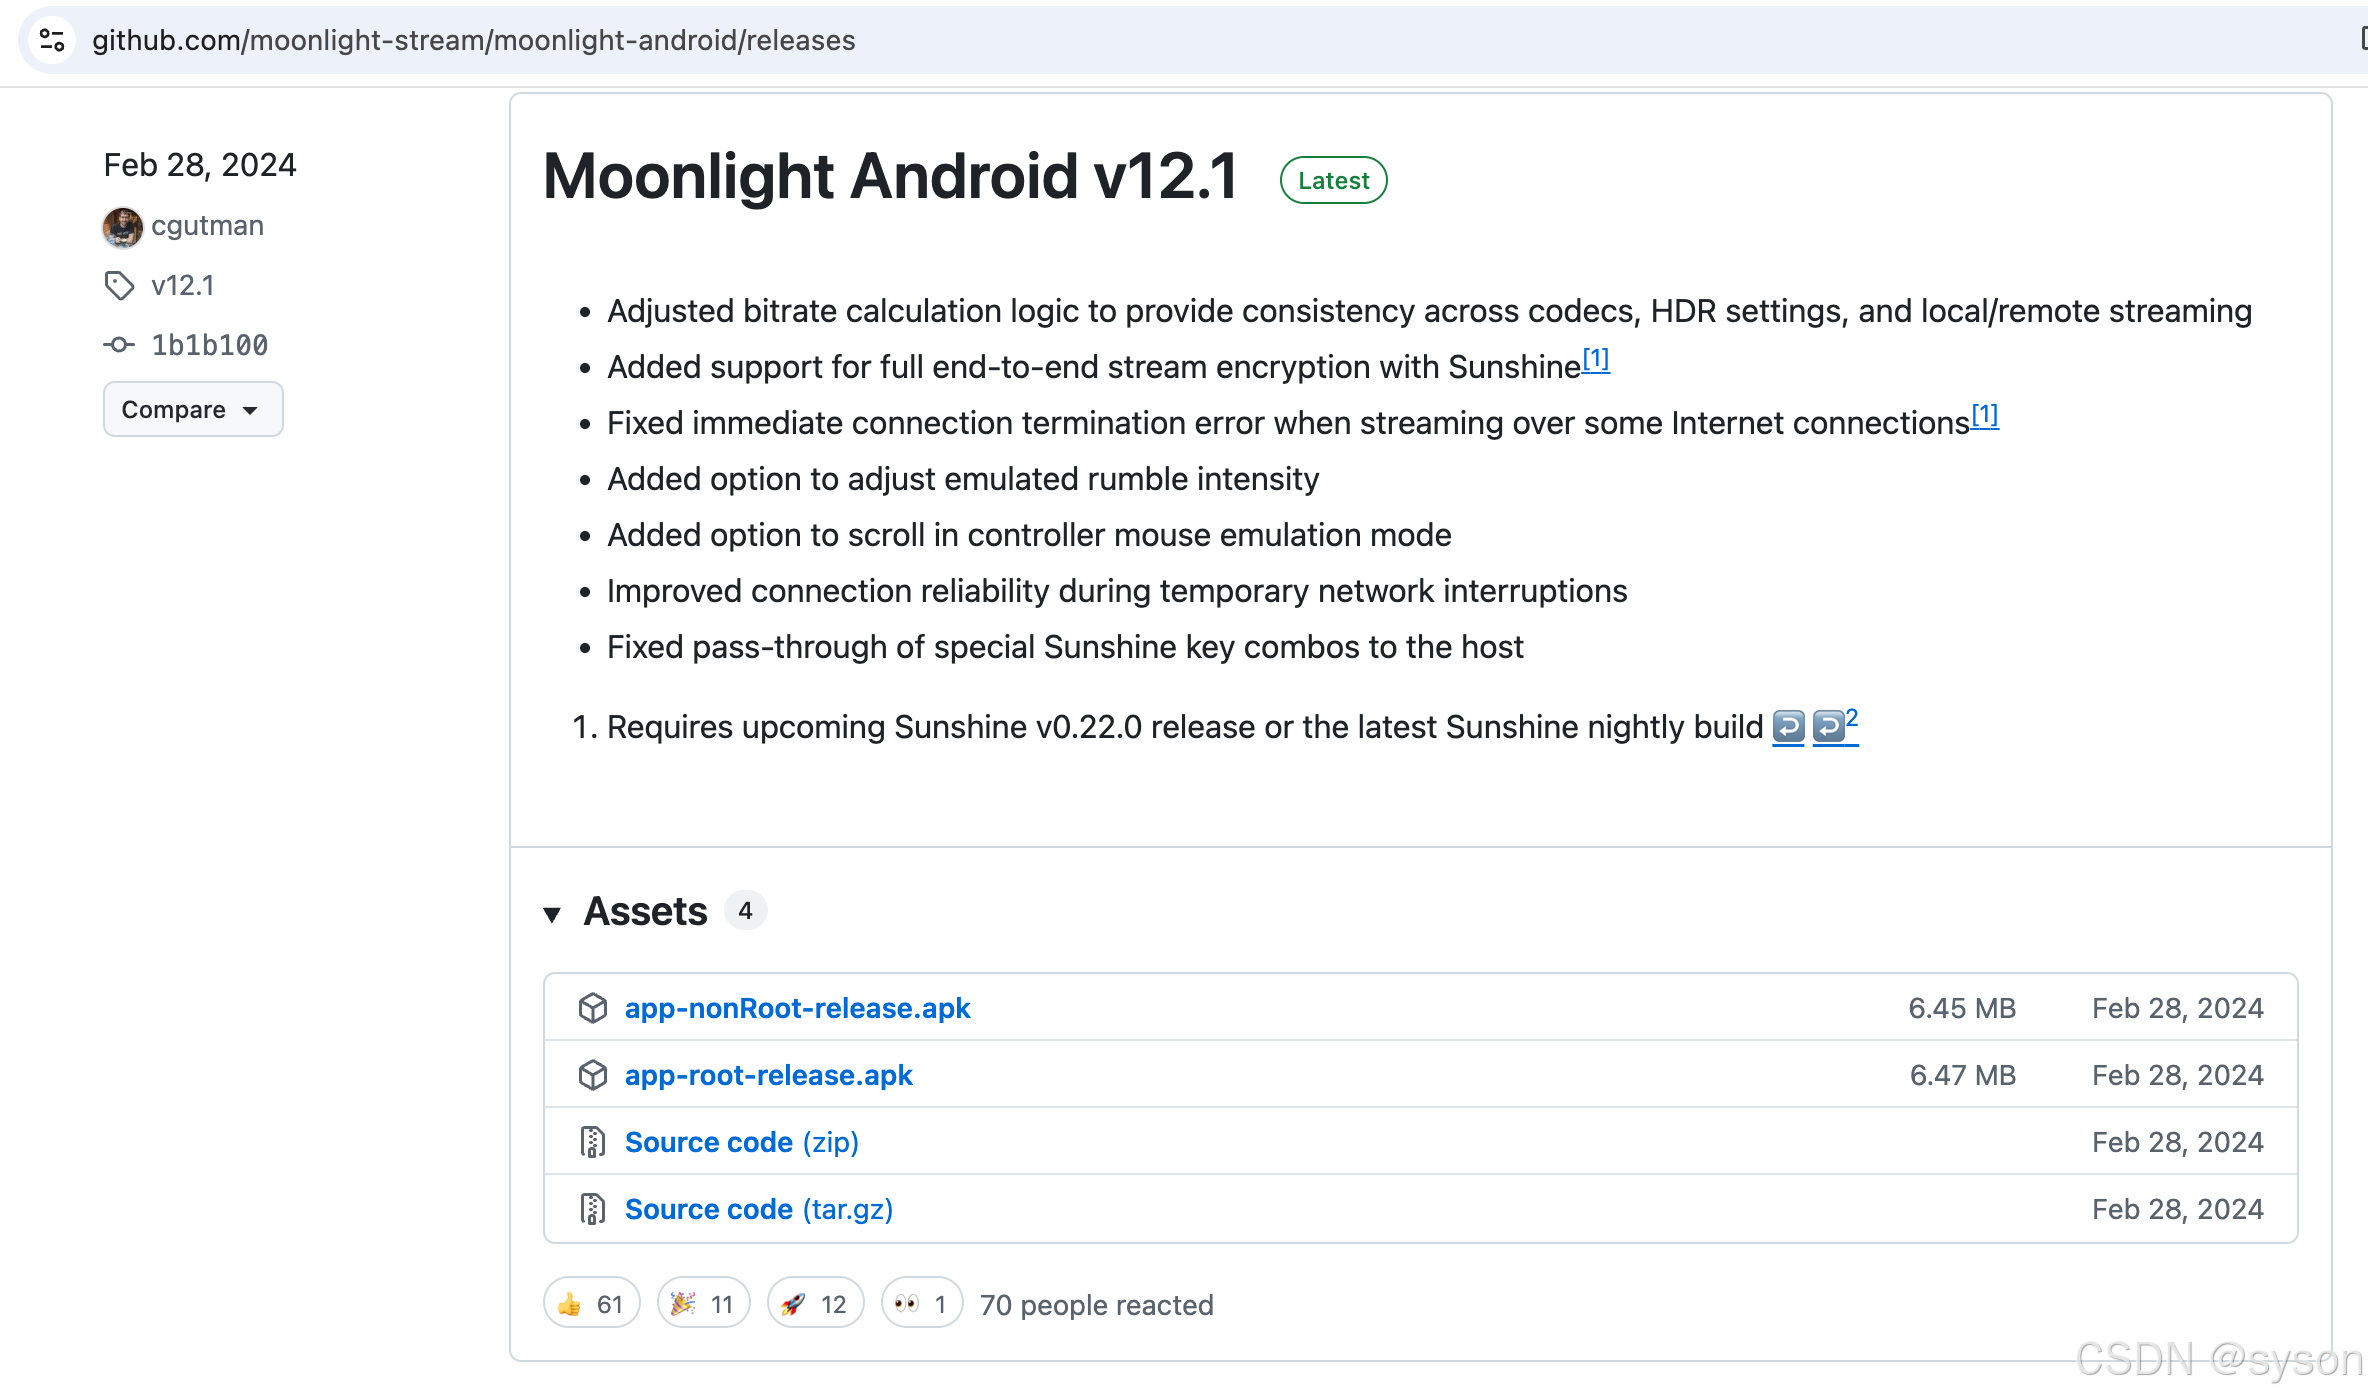Toggle the party popper reaction
Image resolution: width=2368 pixels, height=1398 pixels.
(x=703, y=1303)
